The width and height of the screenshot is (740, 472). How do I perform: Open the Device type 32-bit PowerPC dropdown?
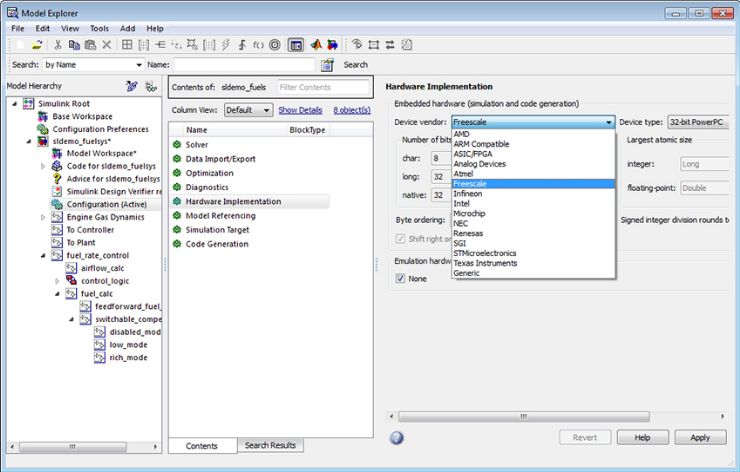(x=698, y=122)
